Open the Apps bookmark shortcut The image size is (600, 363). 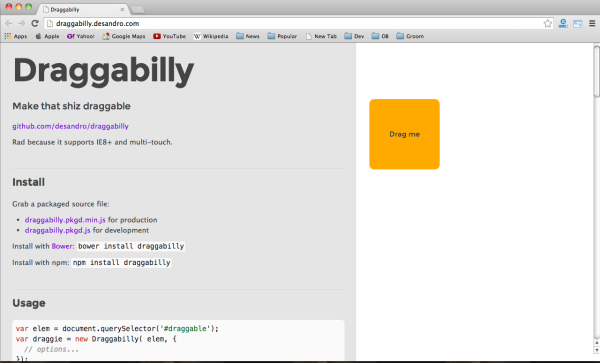coord(16,36)
